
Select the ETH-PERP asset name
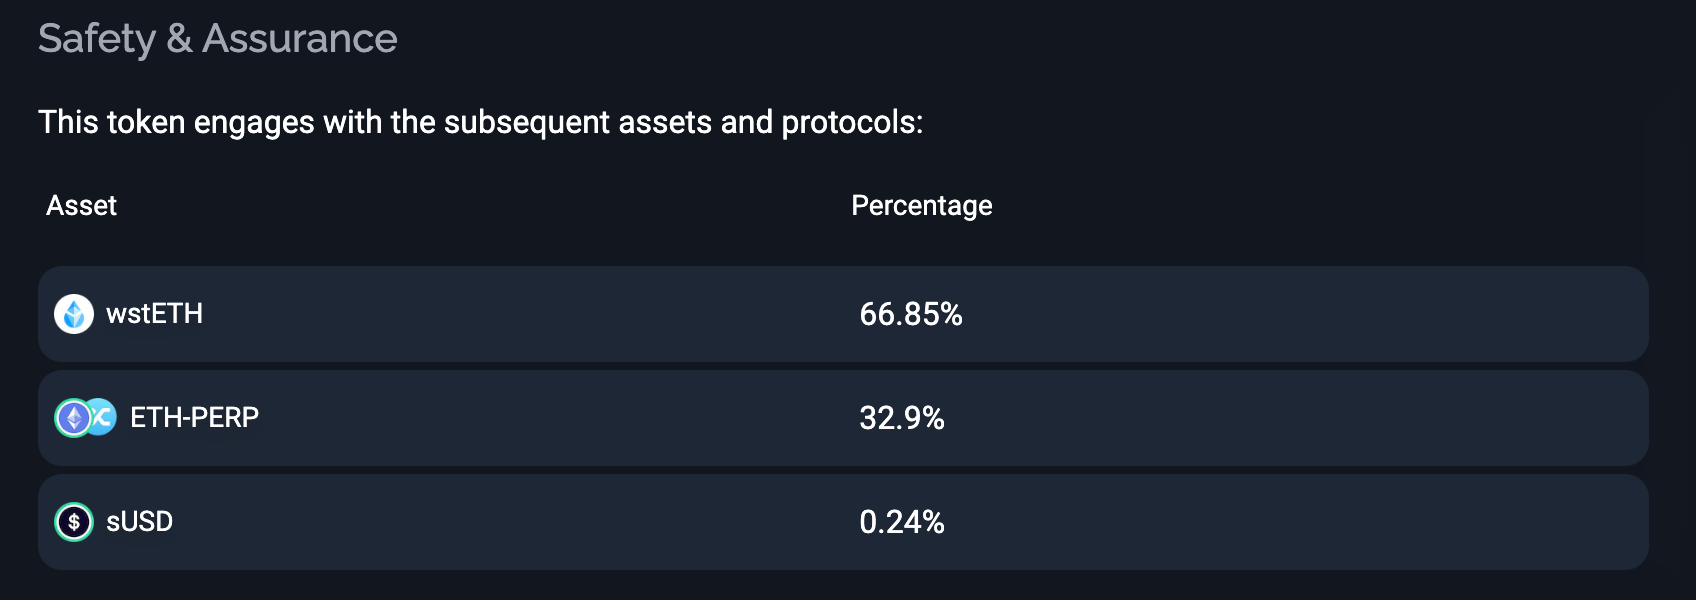[194, 417]
